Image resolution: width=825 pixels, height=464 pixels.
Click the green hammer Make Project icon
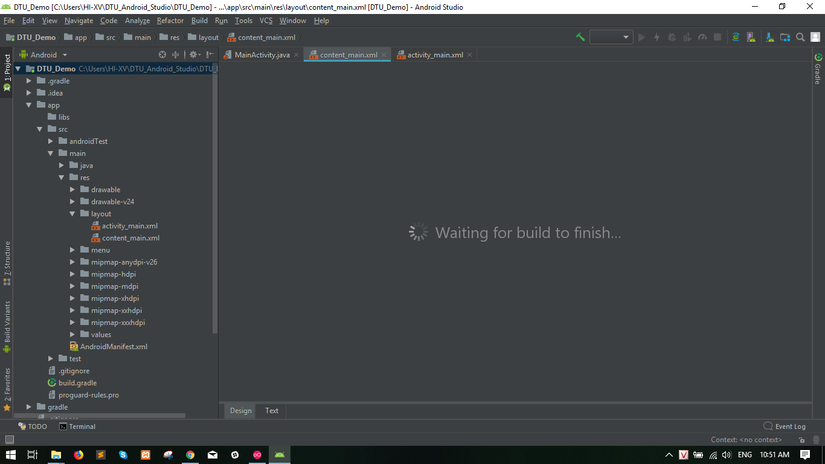580,37
